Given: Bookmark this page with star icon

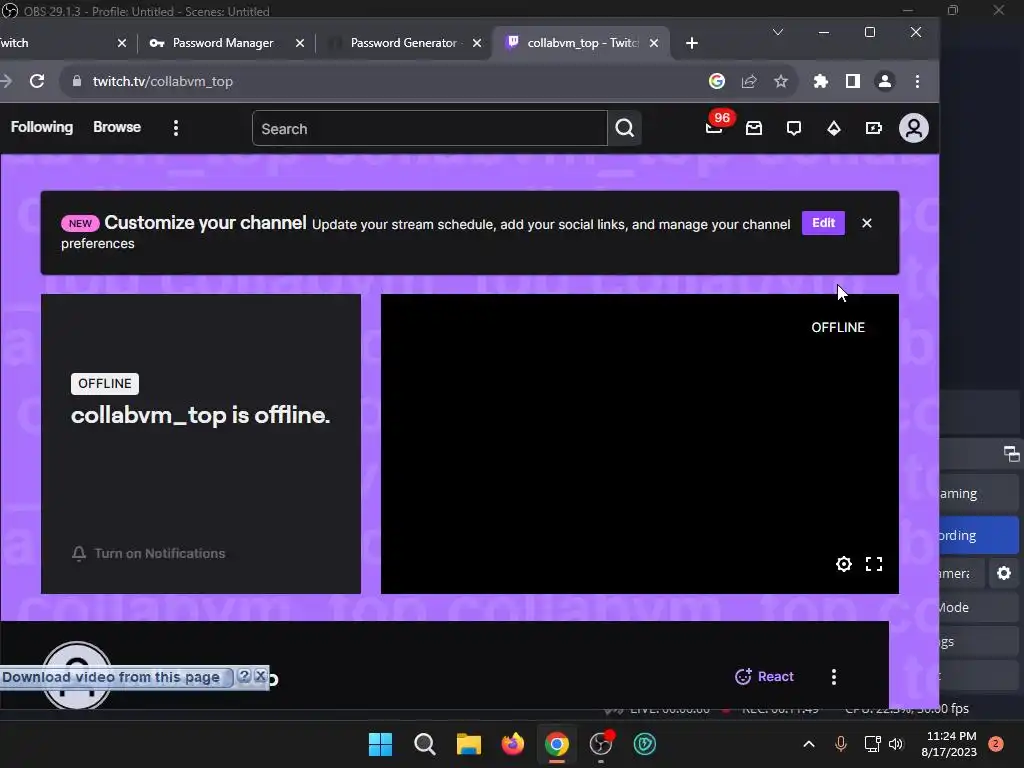Looking at the screenshot, I should coord(781,81).
